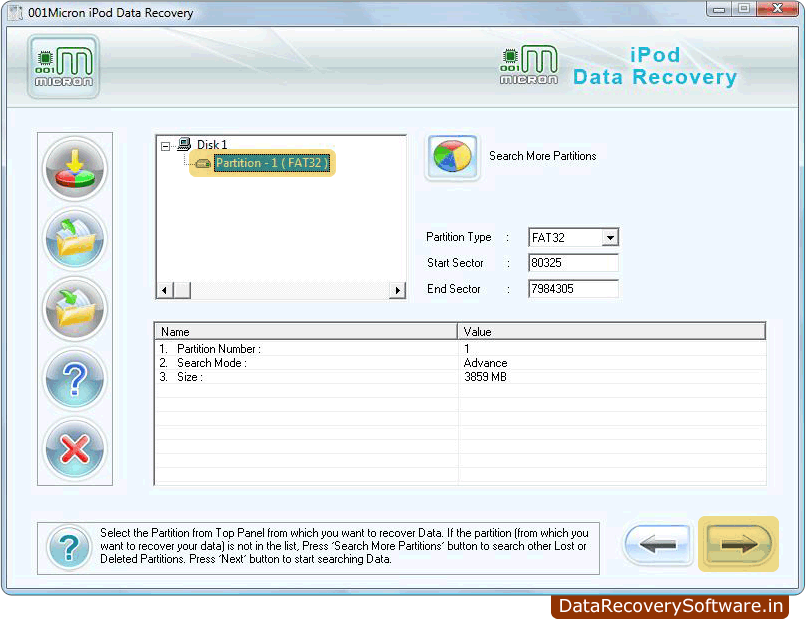Collapse the Disk 1 tree node

coord(165,146)
